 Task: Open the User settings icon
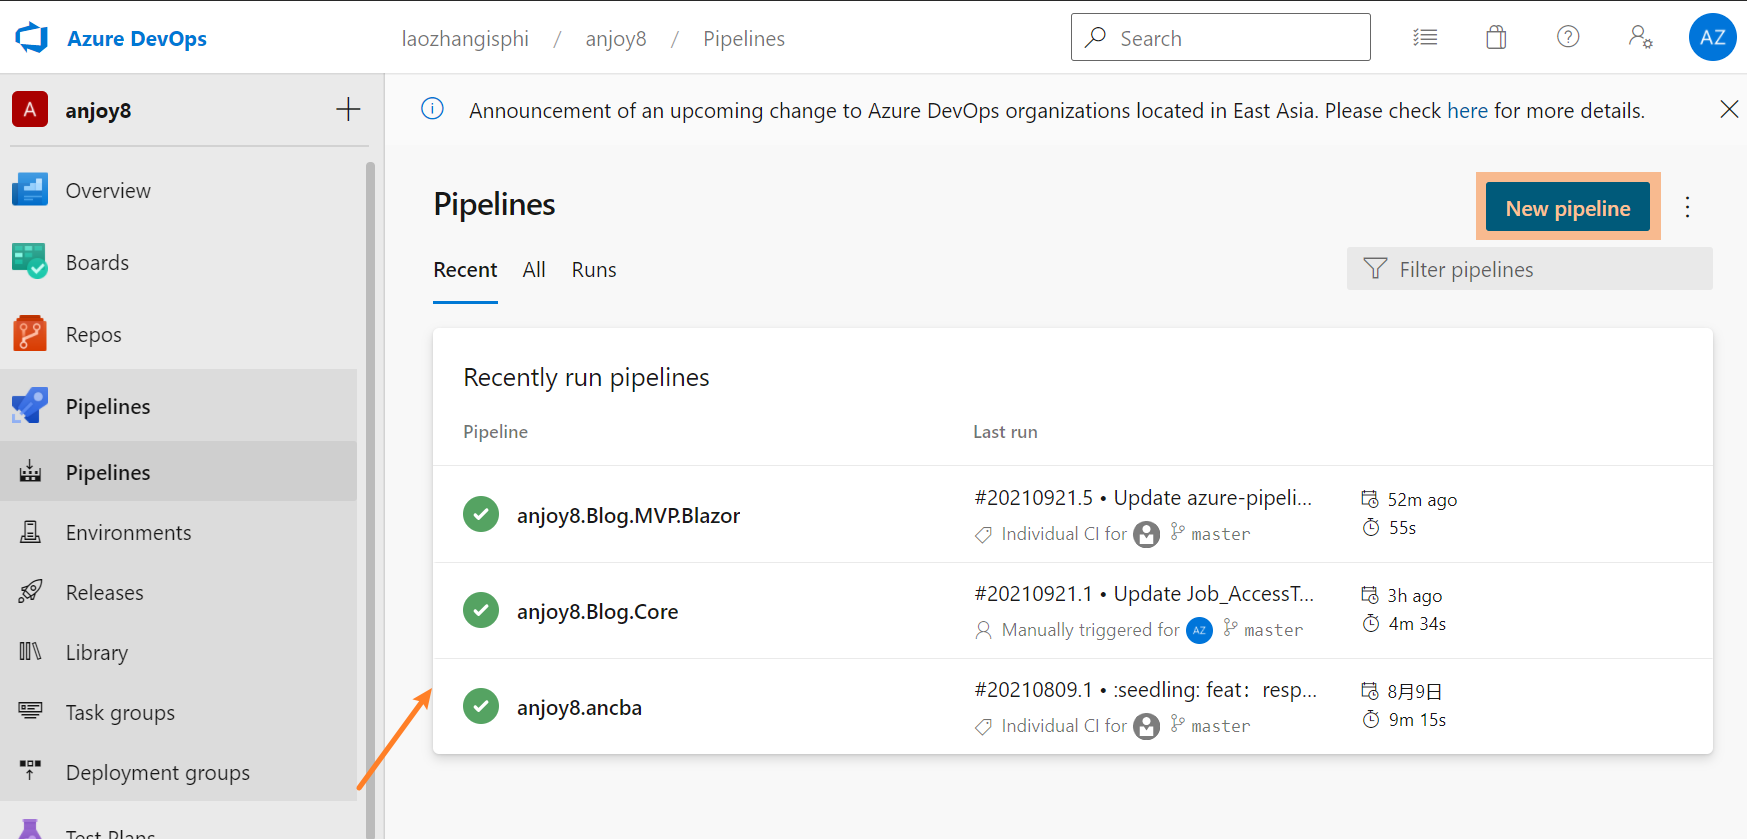click(x=1640, y=37)
